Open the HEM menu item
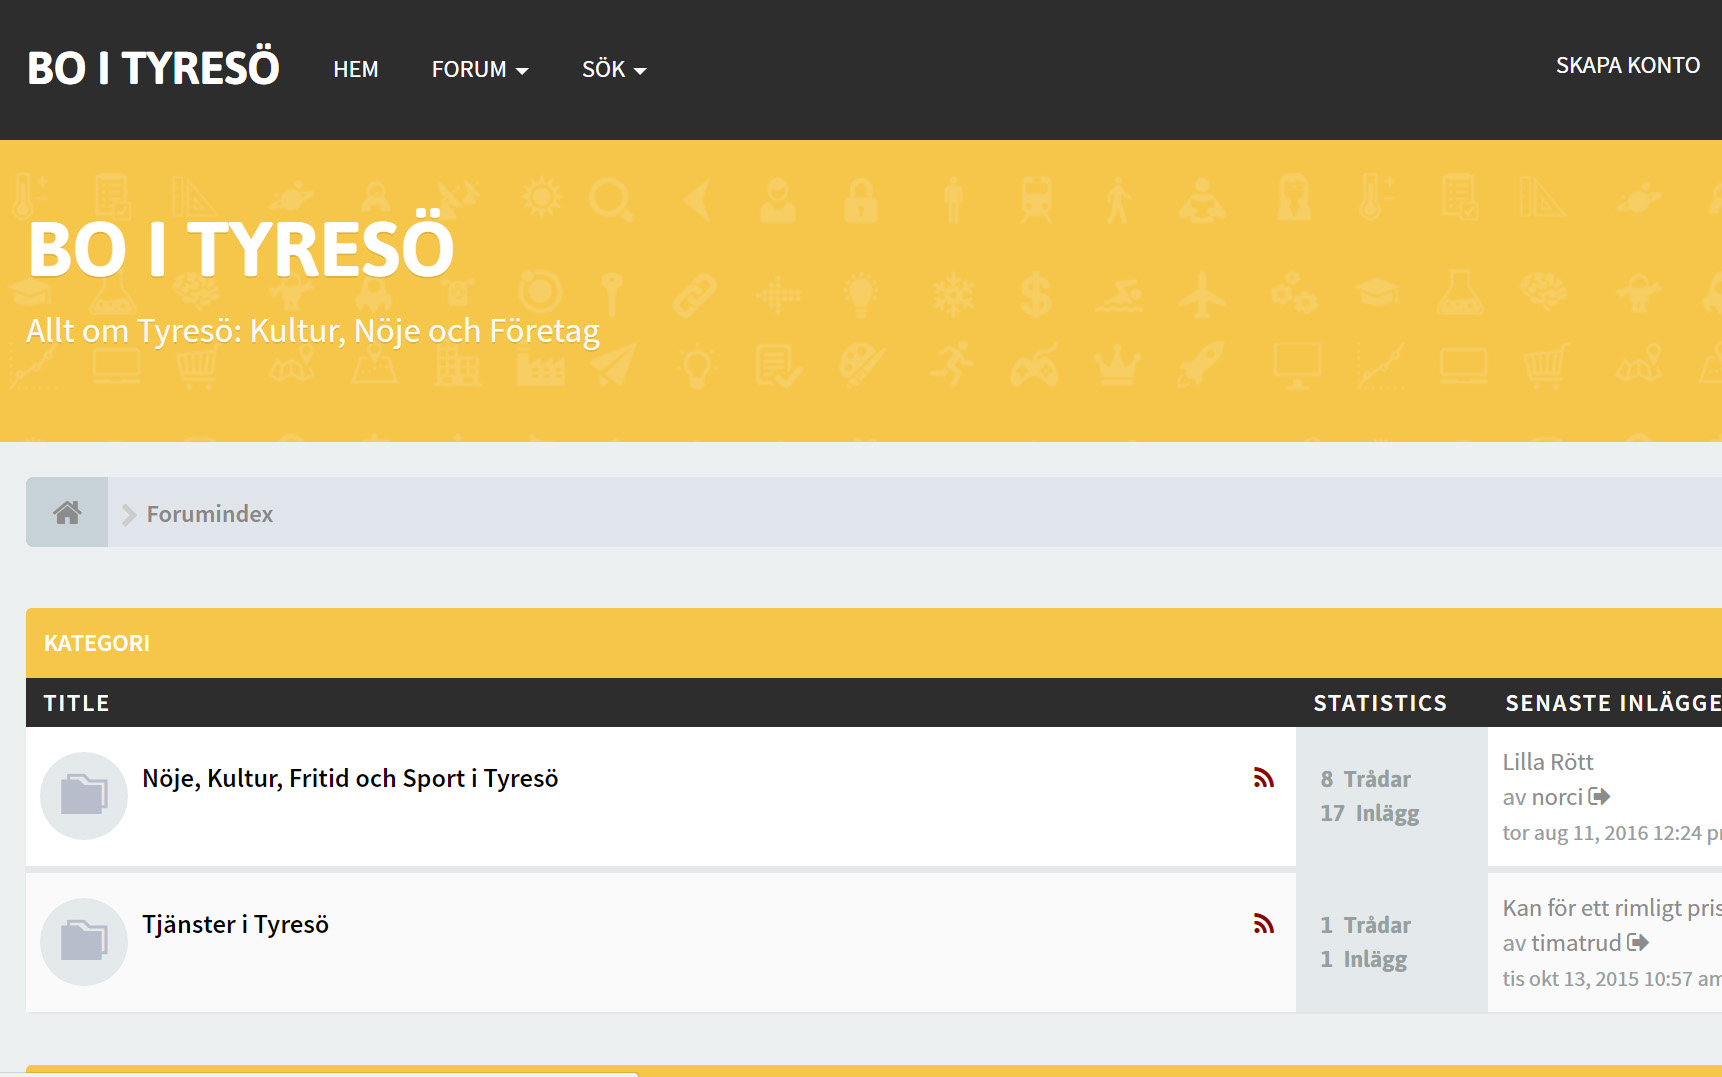Viewport: 1722px width, 1077px height. coord(356,70)
